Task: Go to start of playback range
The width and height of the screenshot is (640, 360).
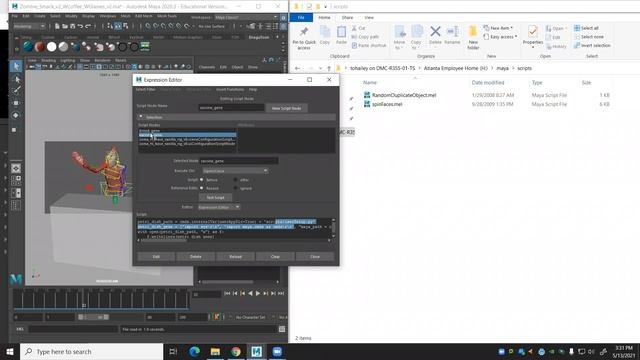Action: pos(227,293)
